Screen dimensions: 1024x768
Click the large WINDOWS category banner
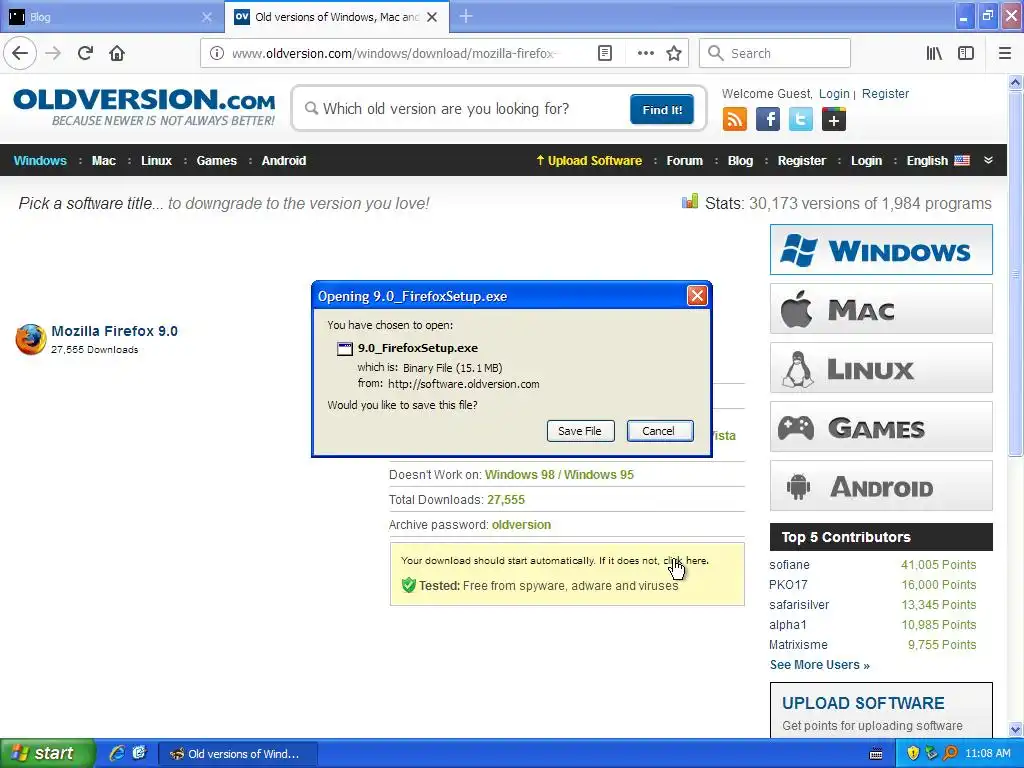[x=881, y=249]
